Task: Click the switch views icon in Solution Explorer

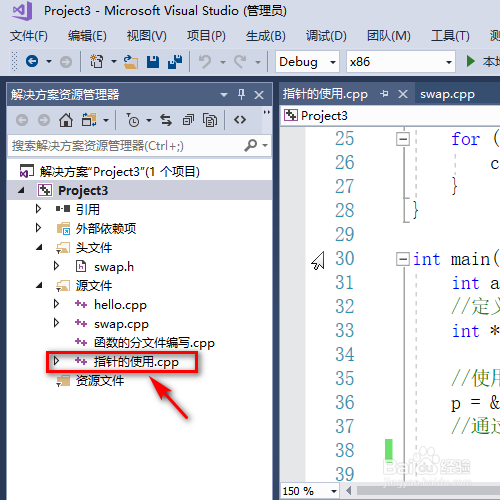Action: pyautogui.click(x=89, y=120)
